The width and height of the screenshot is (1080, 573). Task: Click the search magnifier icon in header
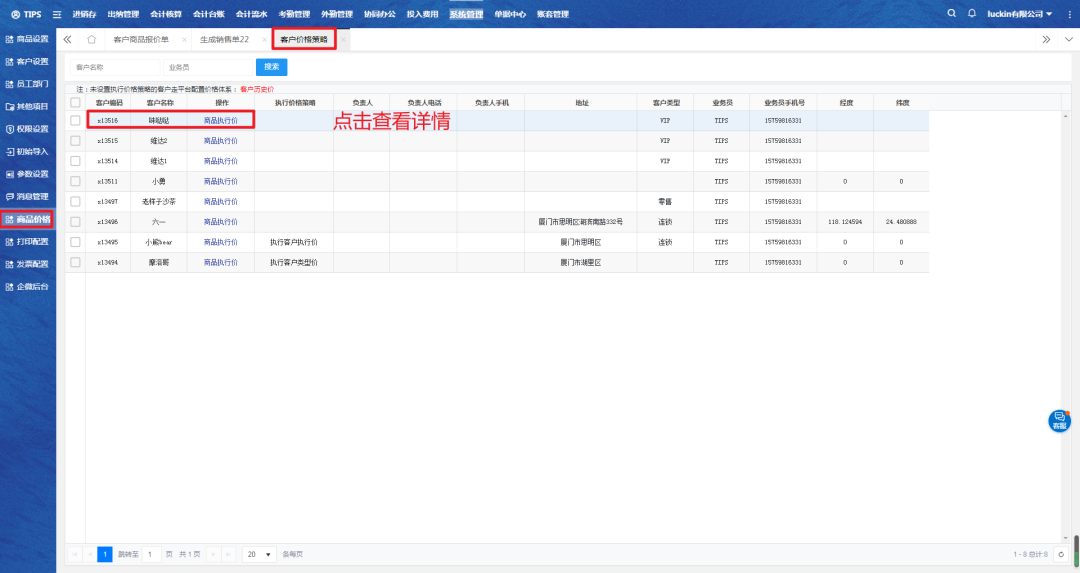click(951, 13)
